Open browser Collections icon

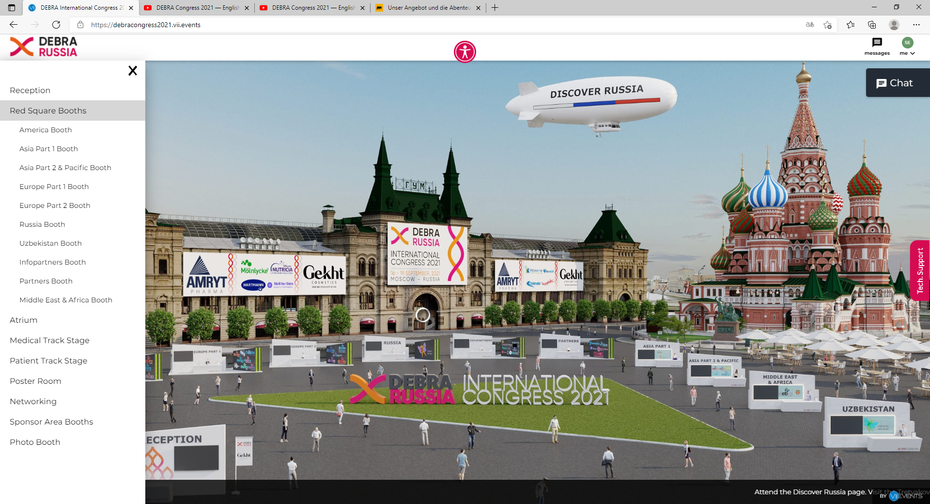coord(872,25)
